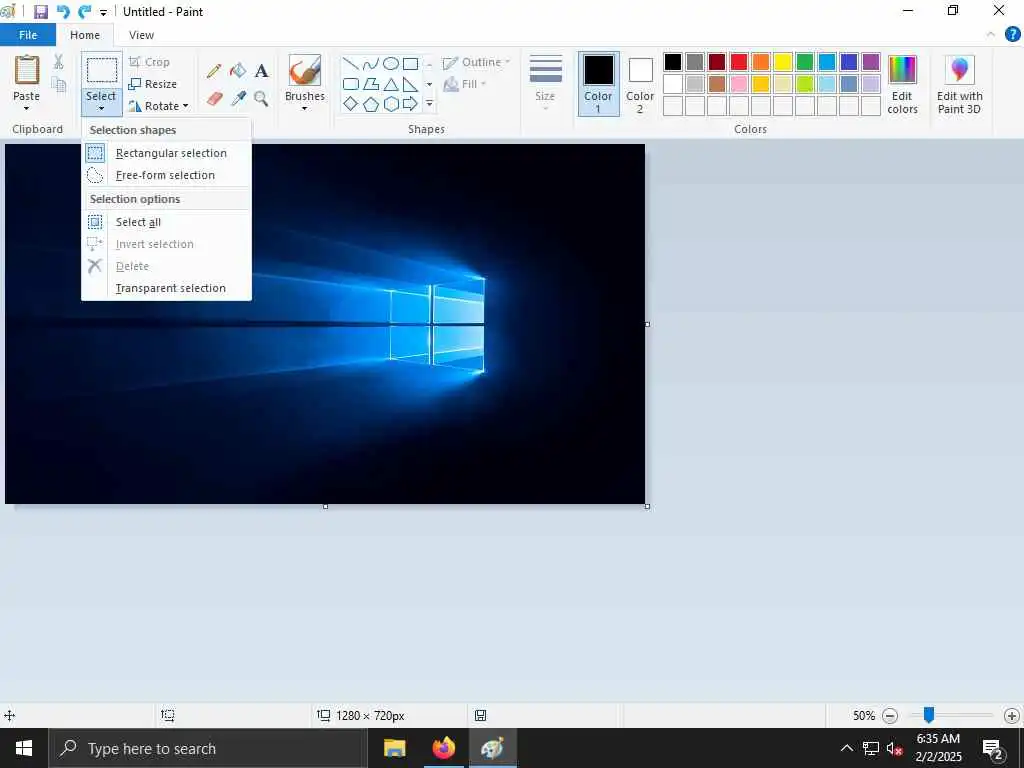Choose the Rectangle shape
This screenshot has width=1024, height=768.
pos(410,64)
